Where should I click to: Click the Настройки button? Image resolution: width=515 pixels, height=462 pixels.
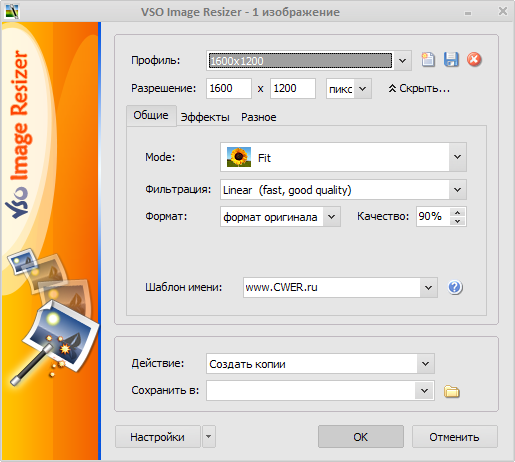[157, 437]
